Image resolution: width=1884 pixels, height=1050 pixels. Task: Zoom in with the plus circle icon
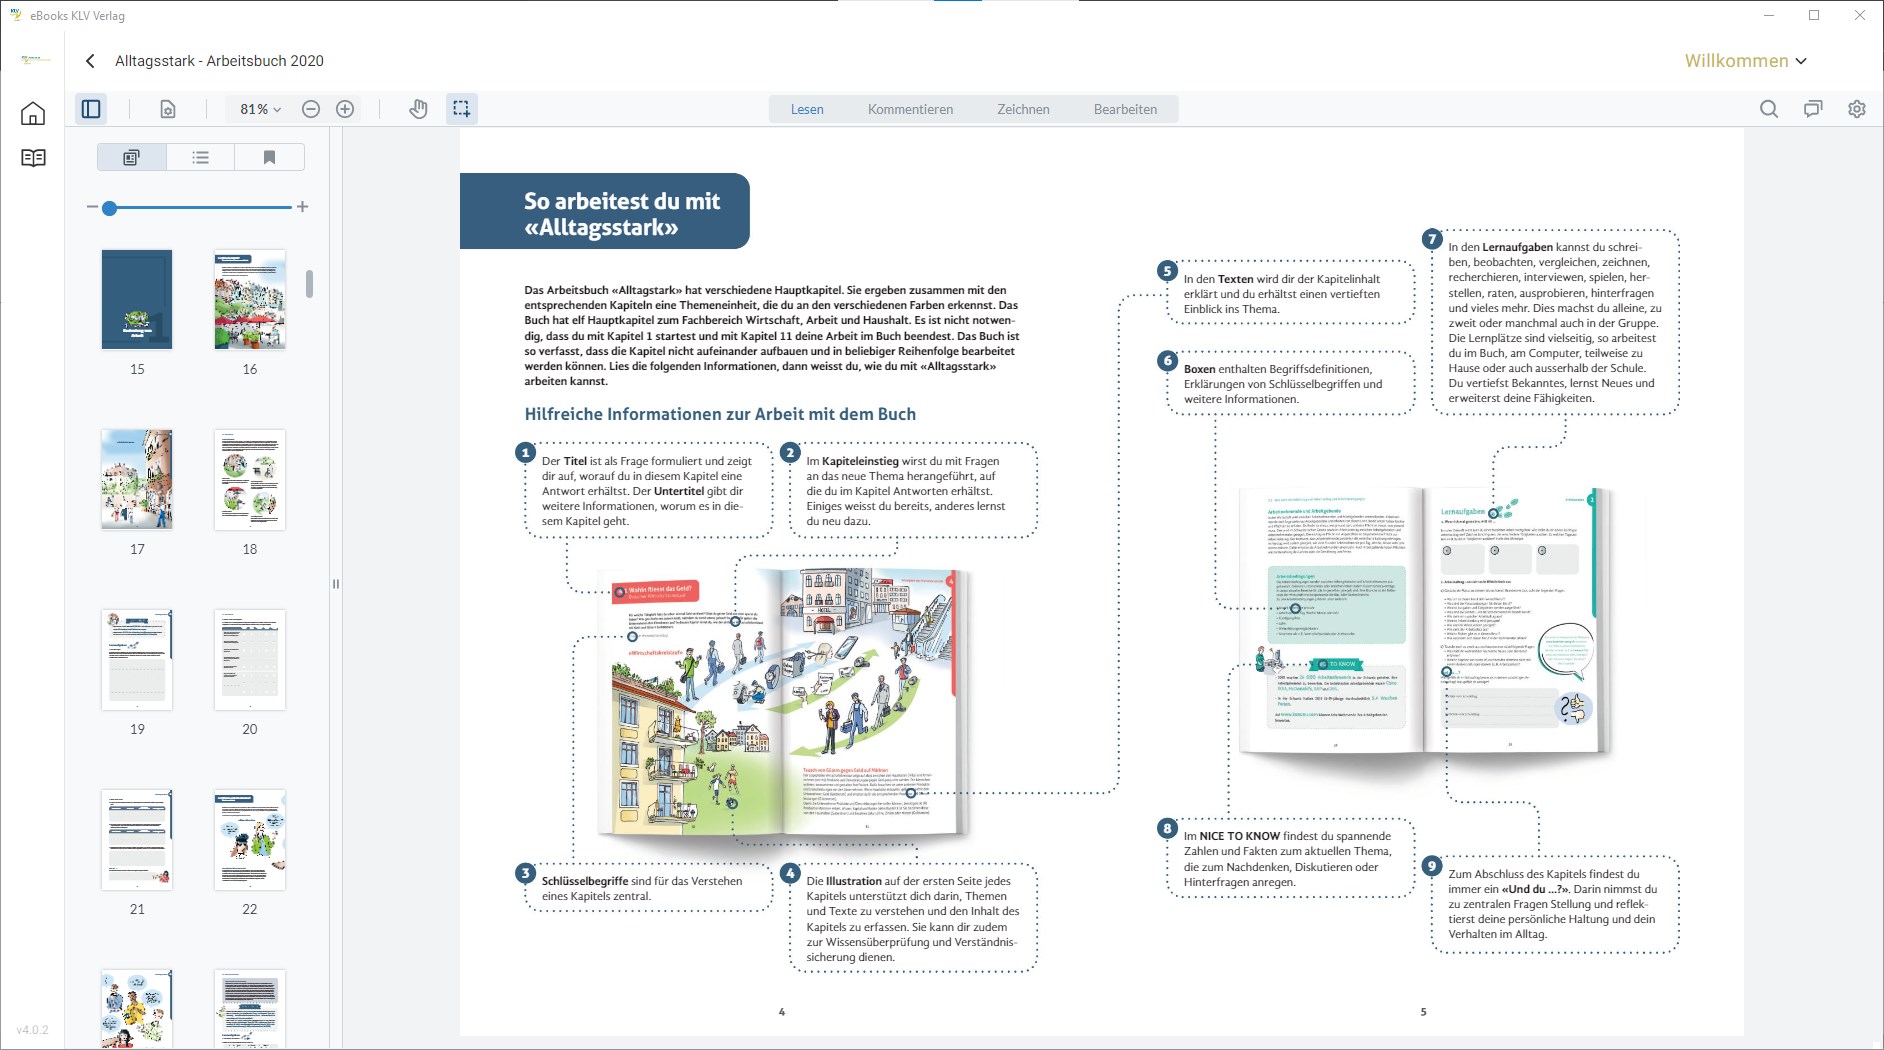tap(345, 109)
